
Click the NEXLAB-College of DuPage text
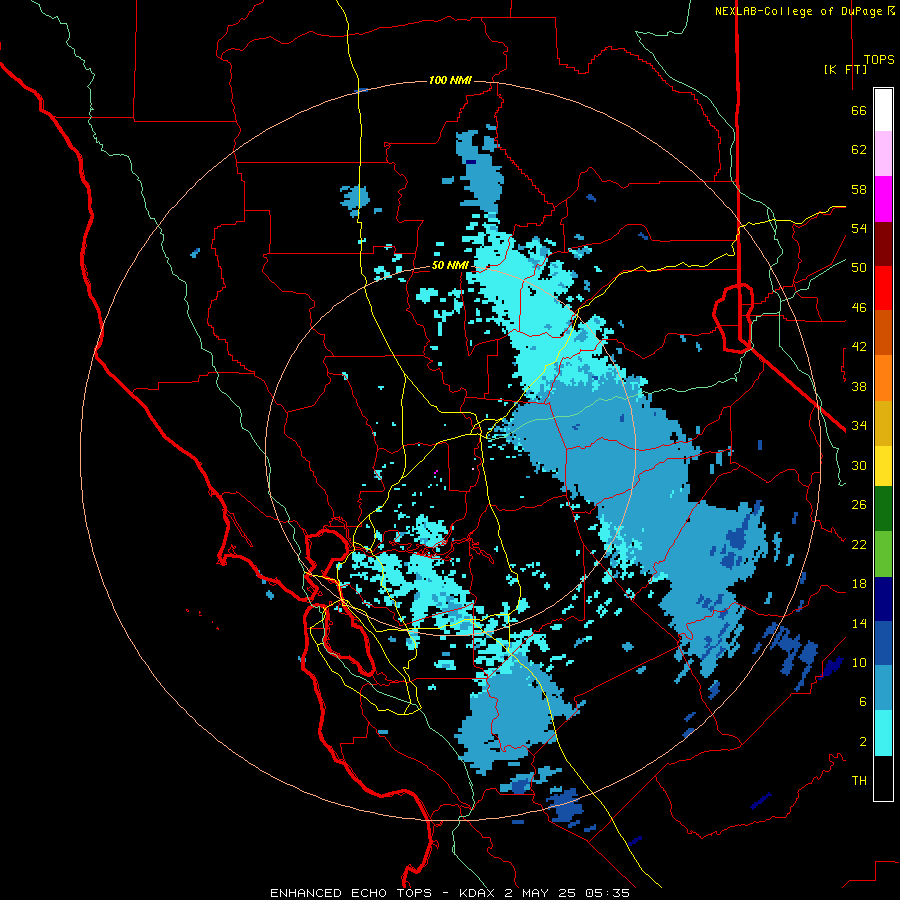pyautogui.click(x=800, y=11)
